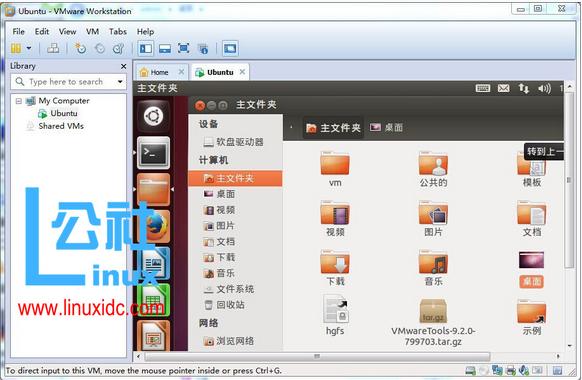
Task: Open the Tabs menu
Action: click(118, 32)
